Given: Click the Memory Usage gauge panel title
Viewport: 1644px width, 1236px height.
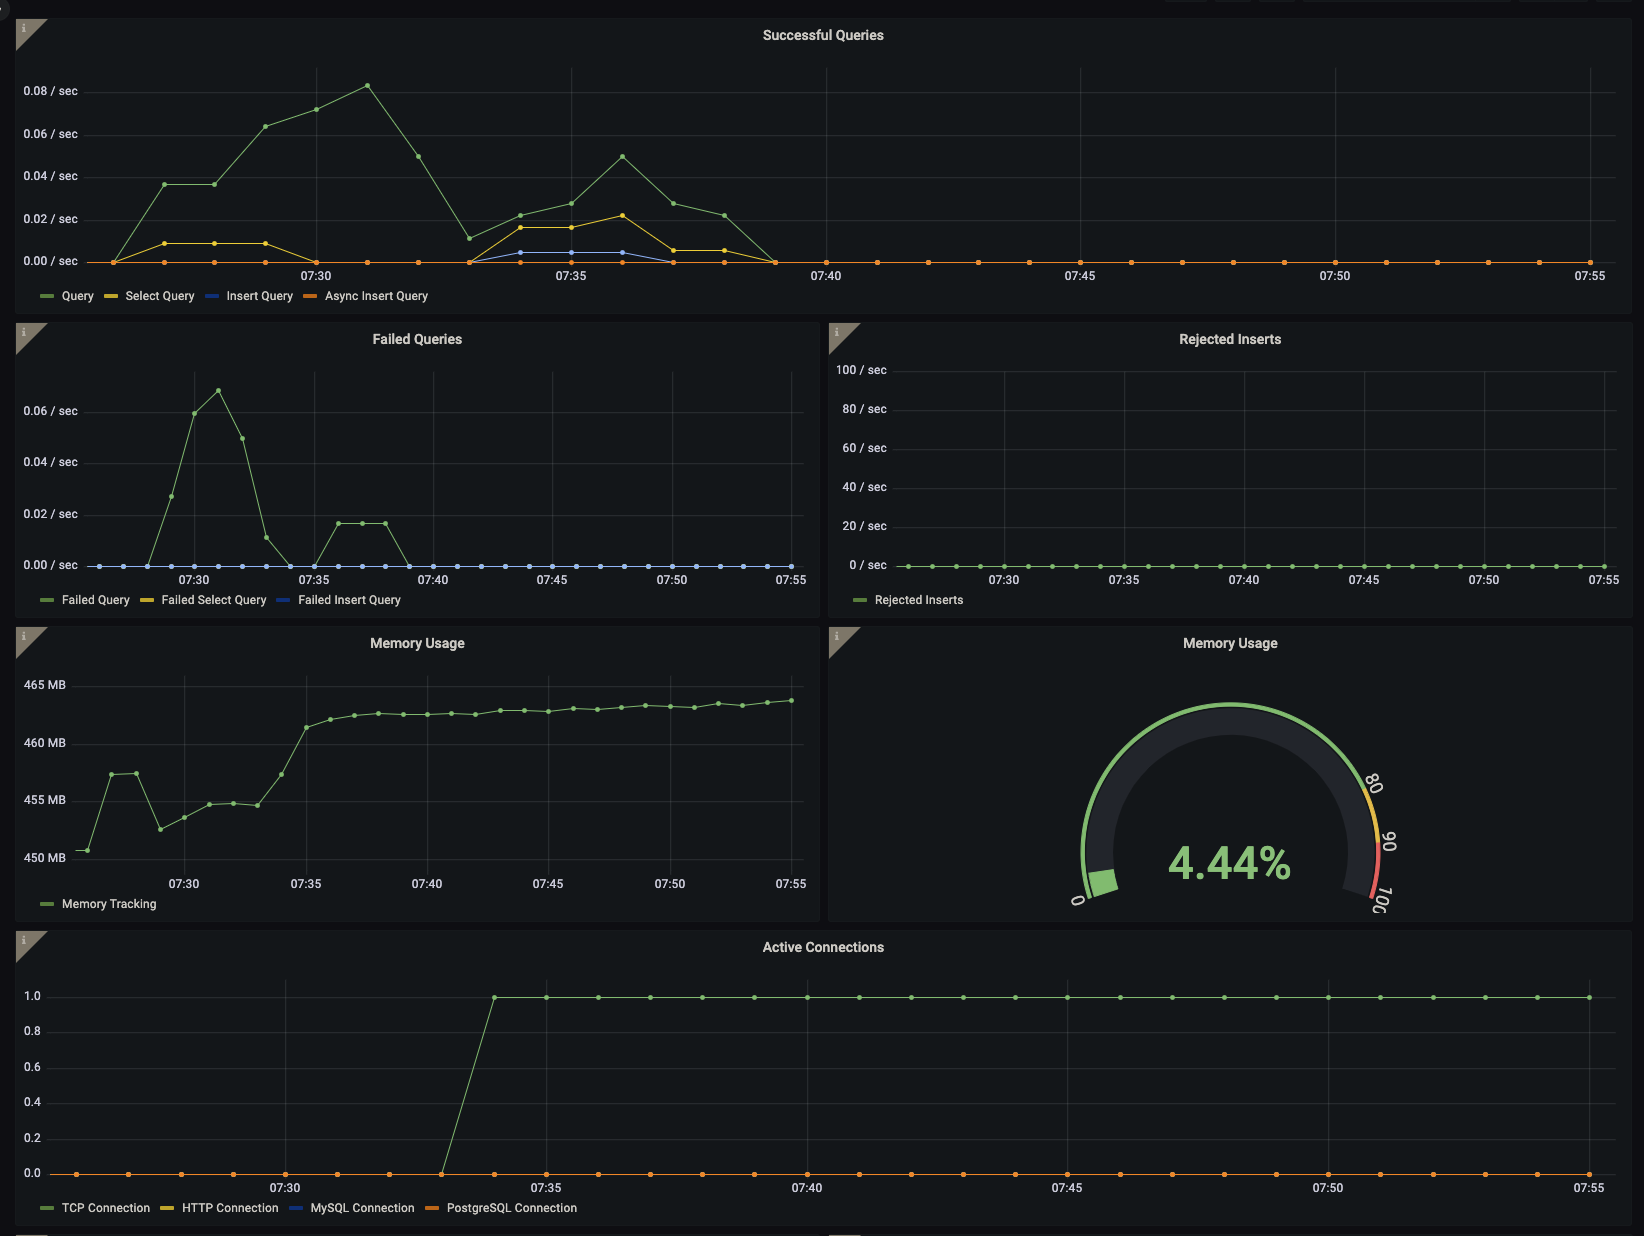Looking at the screenshot, I should pos(1229,643).
